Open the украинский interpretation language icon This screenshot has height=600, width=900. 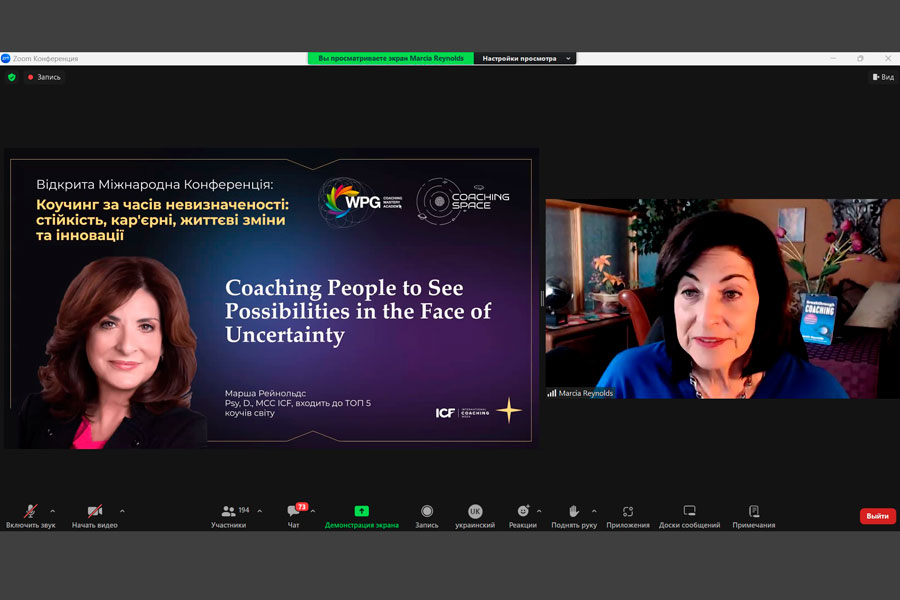tap(475, 511)
